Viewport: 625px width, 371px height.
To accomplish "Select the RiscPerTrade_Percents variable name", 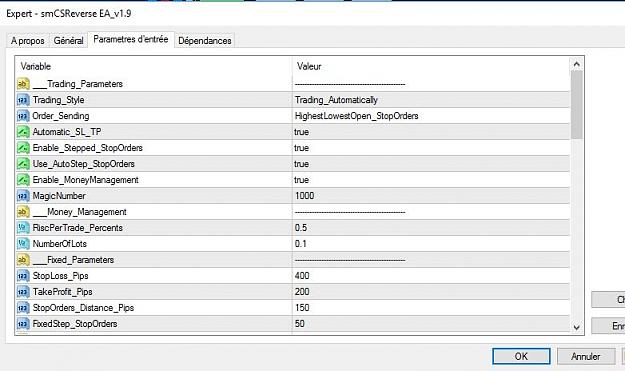I will point(77,228).
